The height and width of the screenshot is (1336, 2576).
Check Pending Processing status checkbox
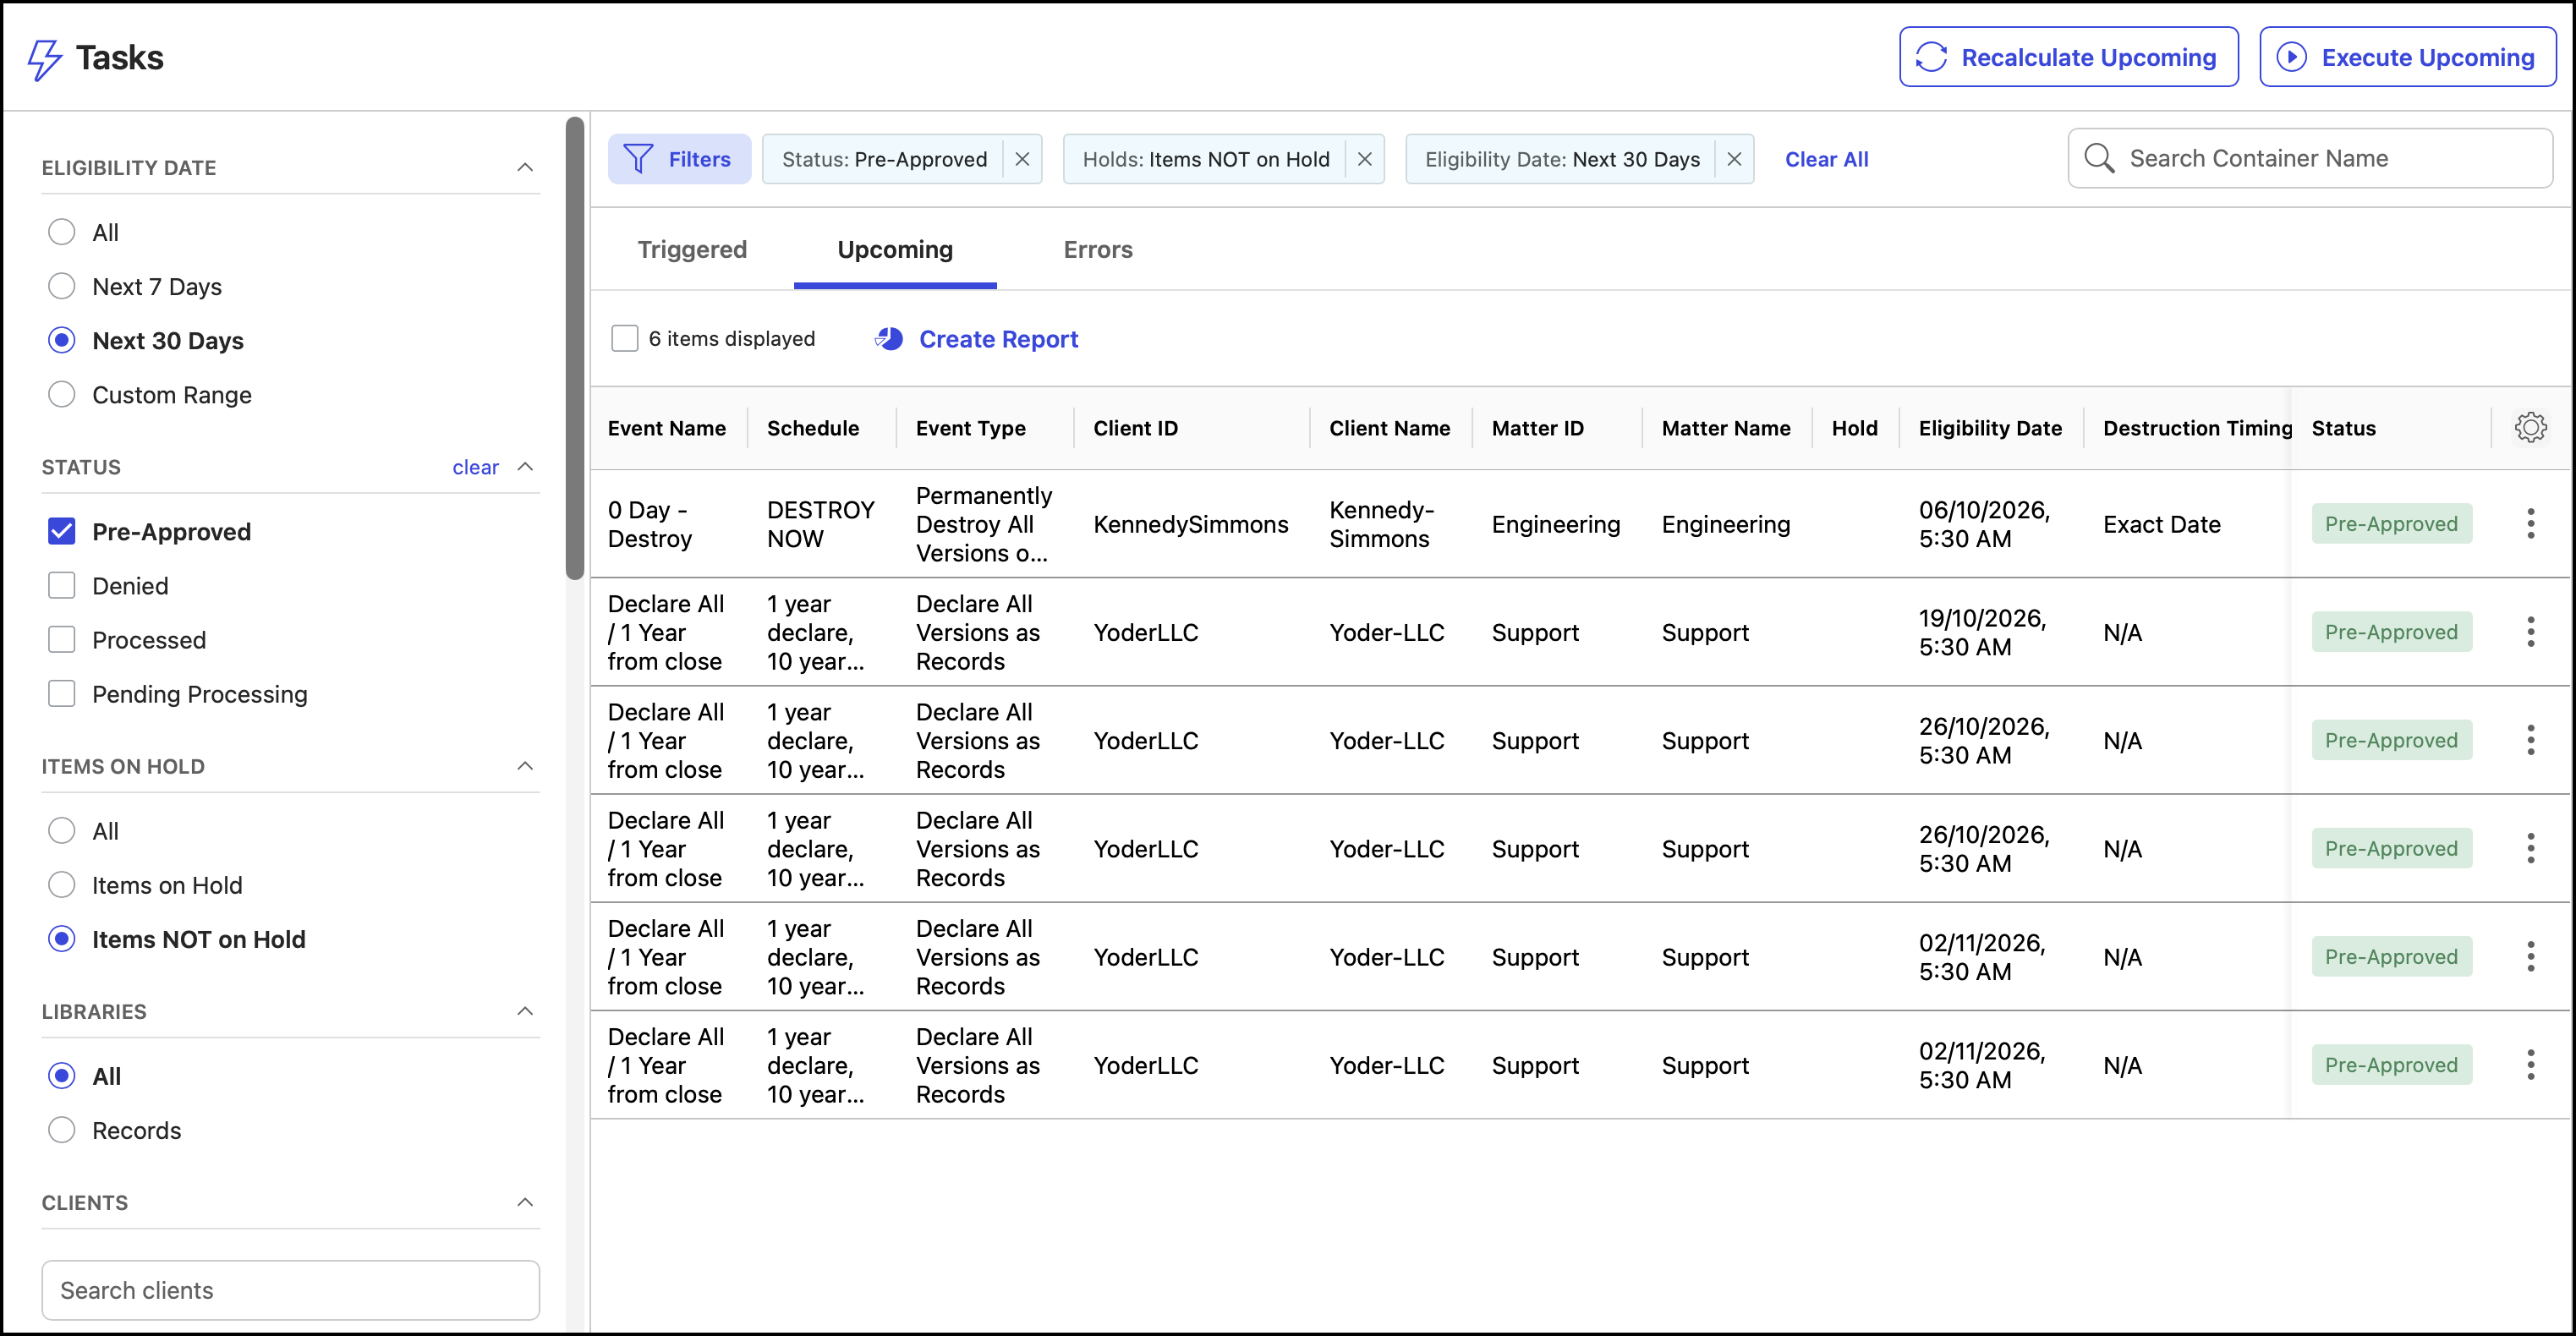coord(62,693)
